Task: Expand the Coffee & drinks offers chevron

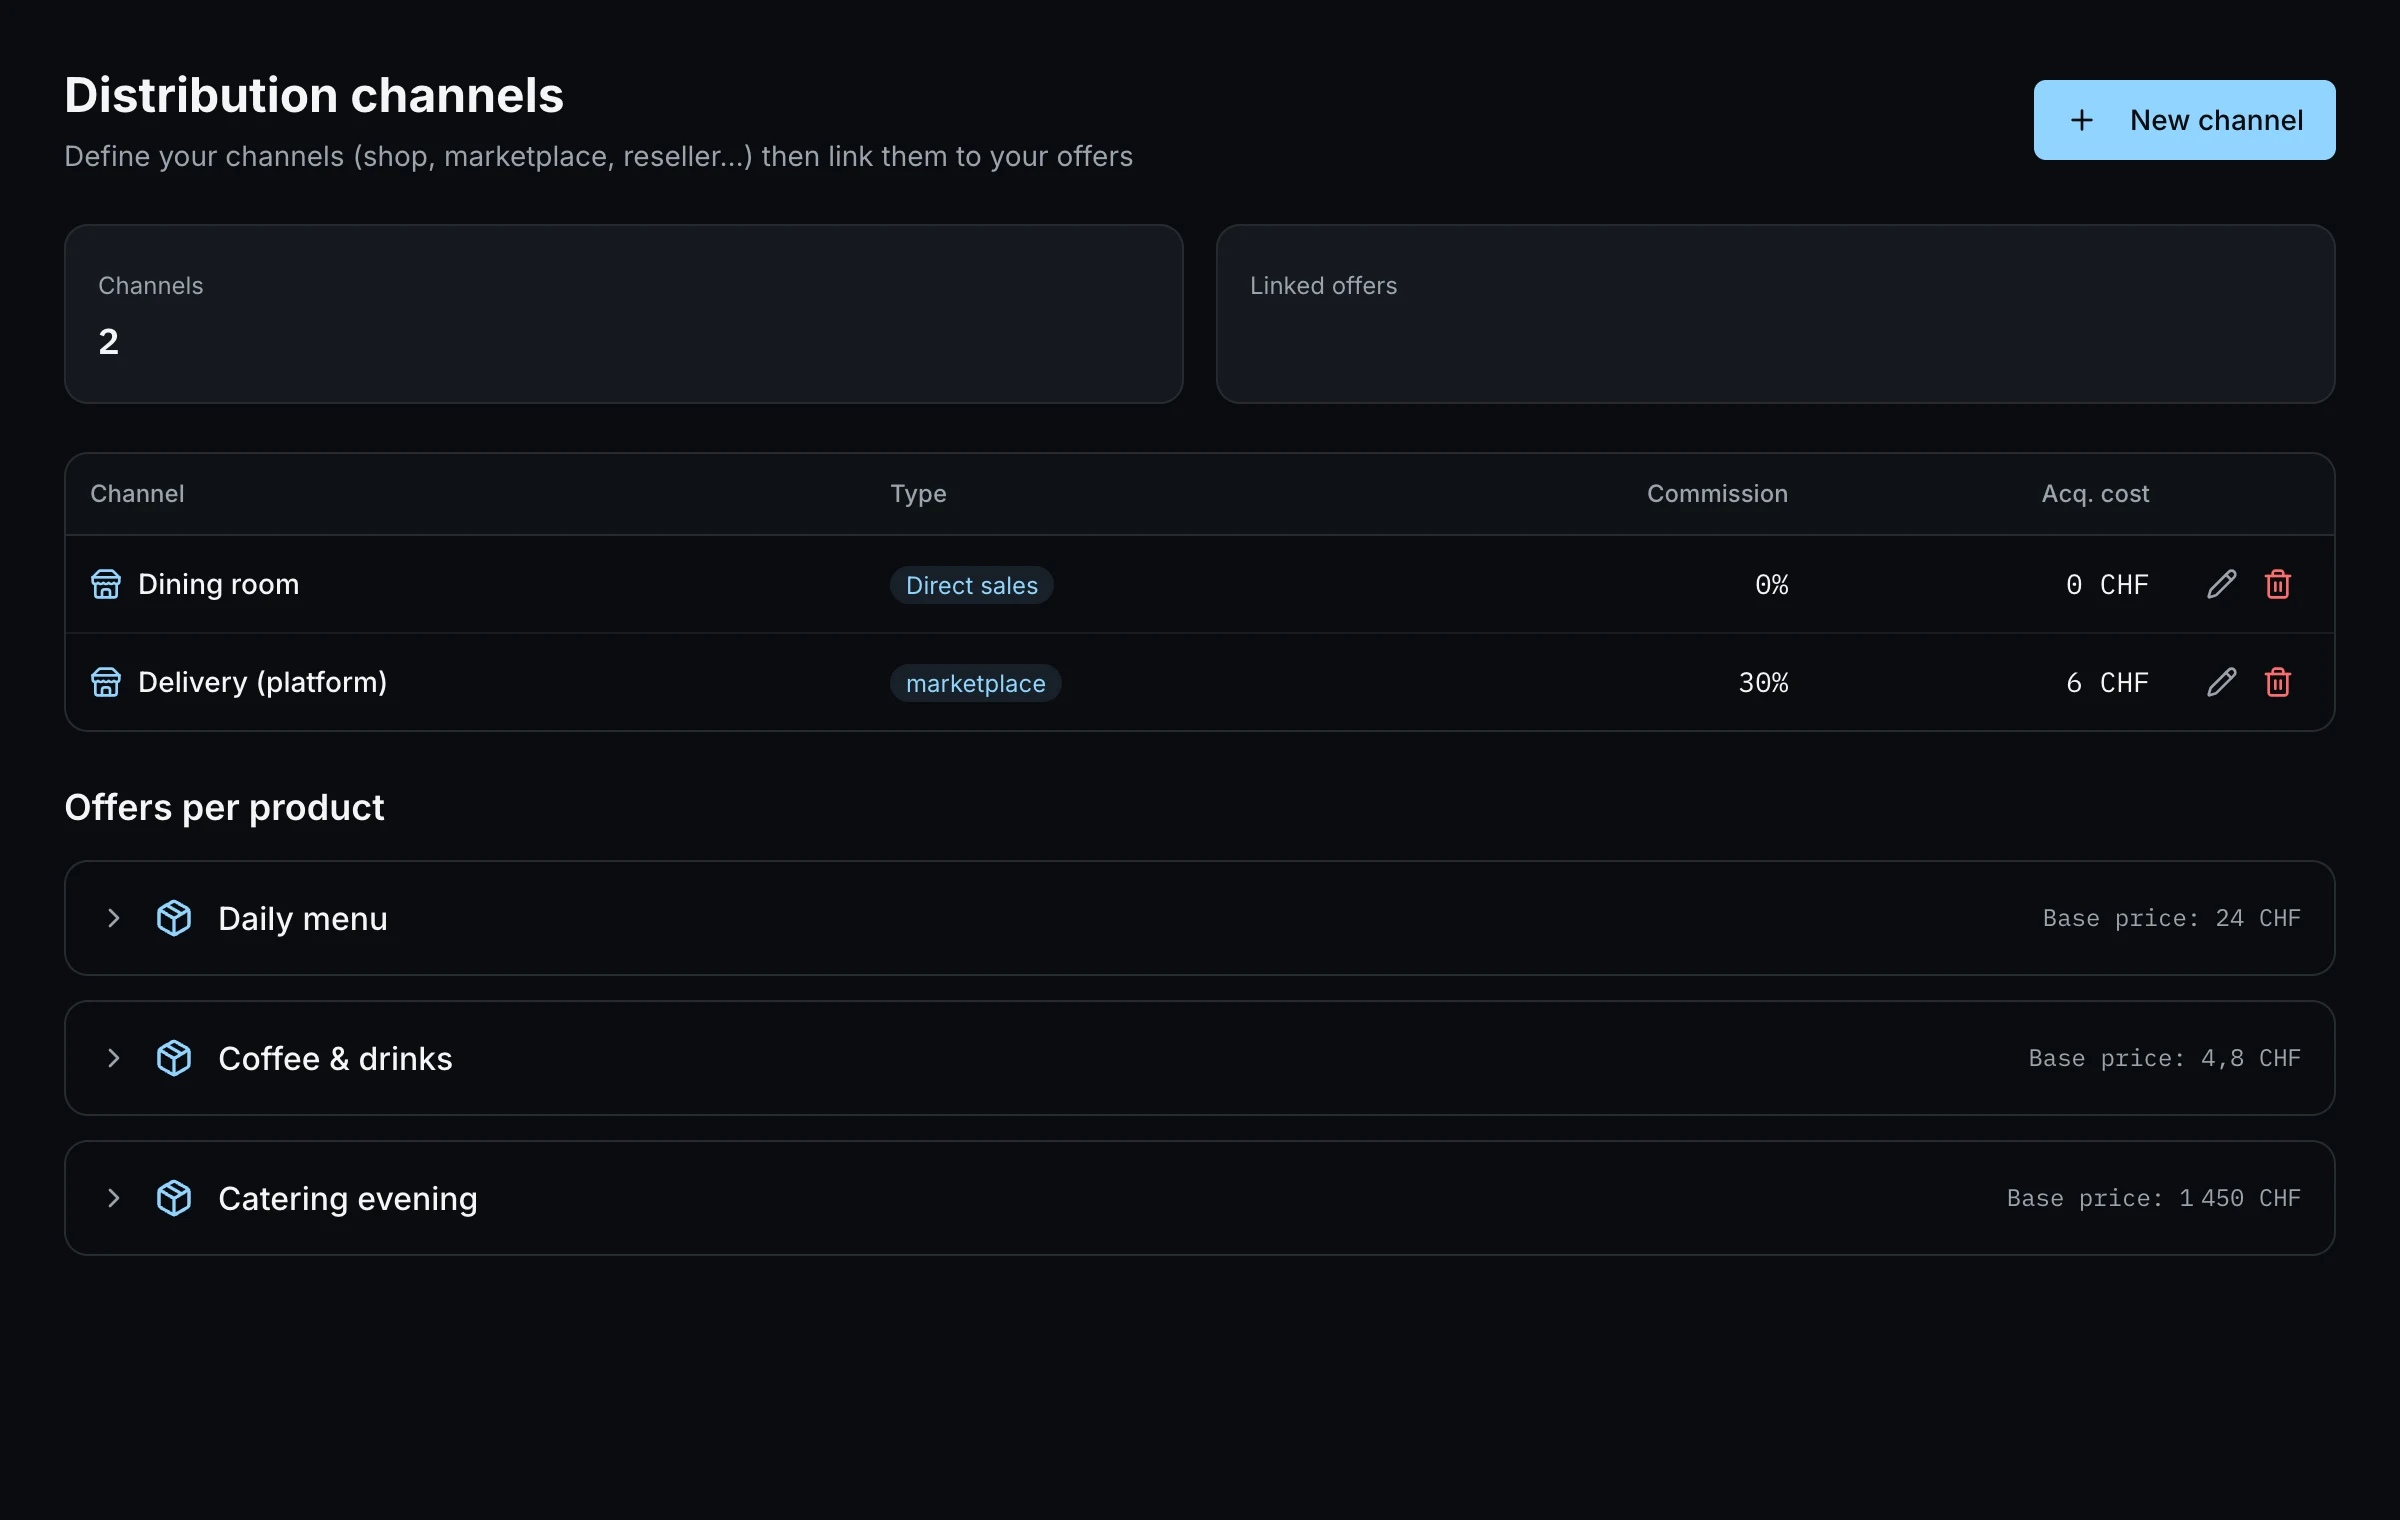Action: pos(114,1058)
